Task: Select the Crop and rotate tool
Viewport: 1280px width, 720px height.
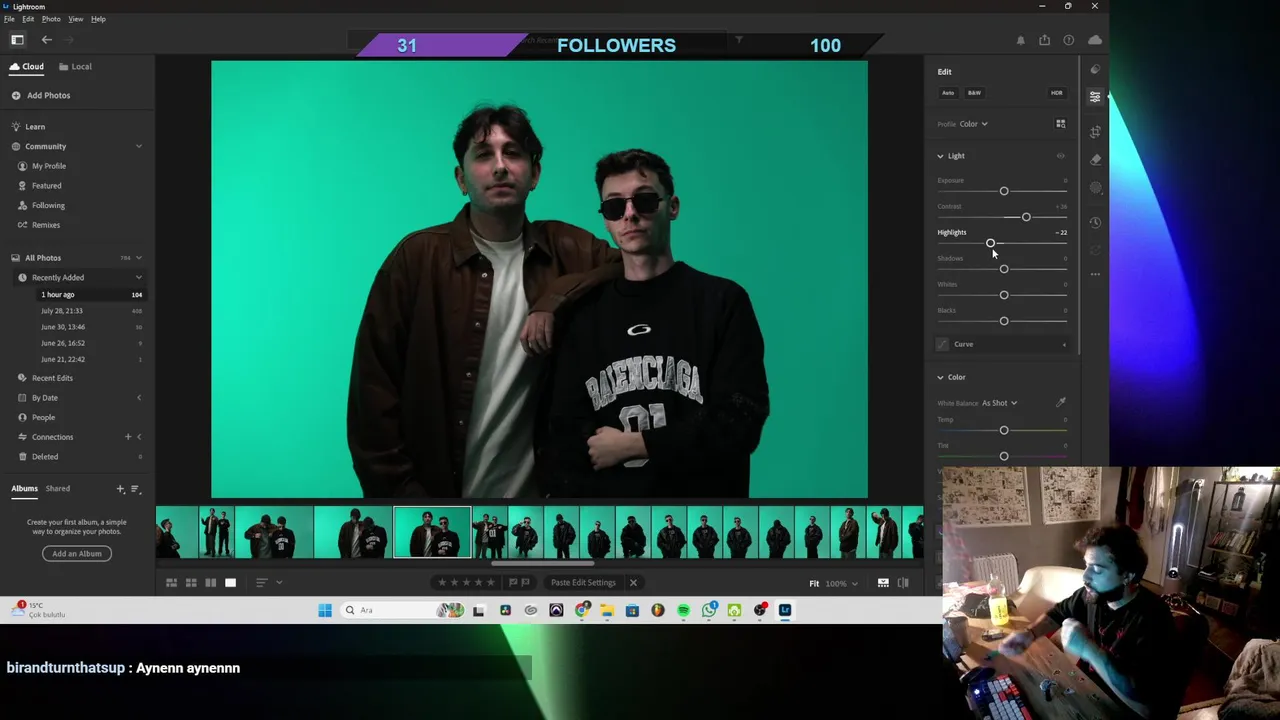Action: click(x=1095, y=131)
